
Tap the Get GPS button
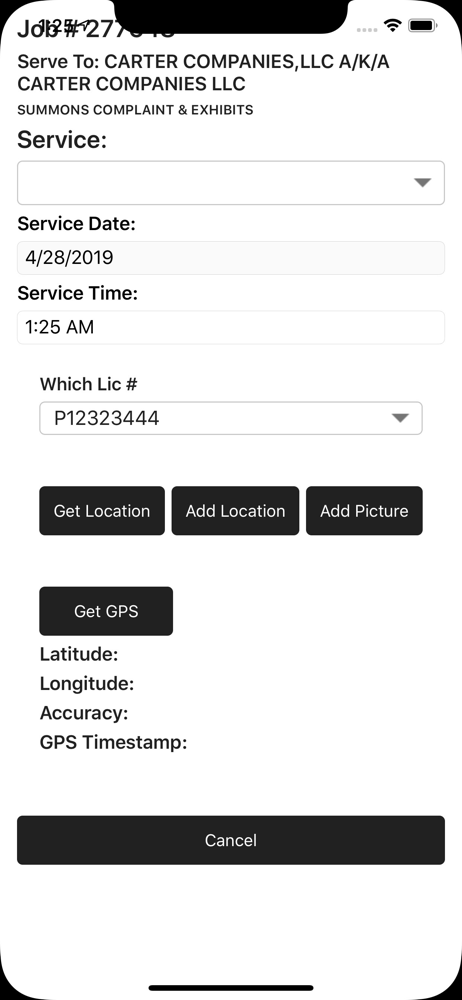[106, 611]
